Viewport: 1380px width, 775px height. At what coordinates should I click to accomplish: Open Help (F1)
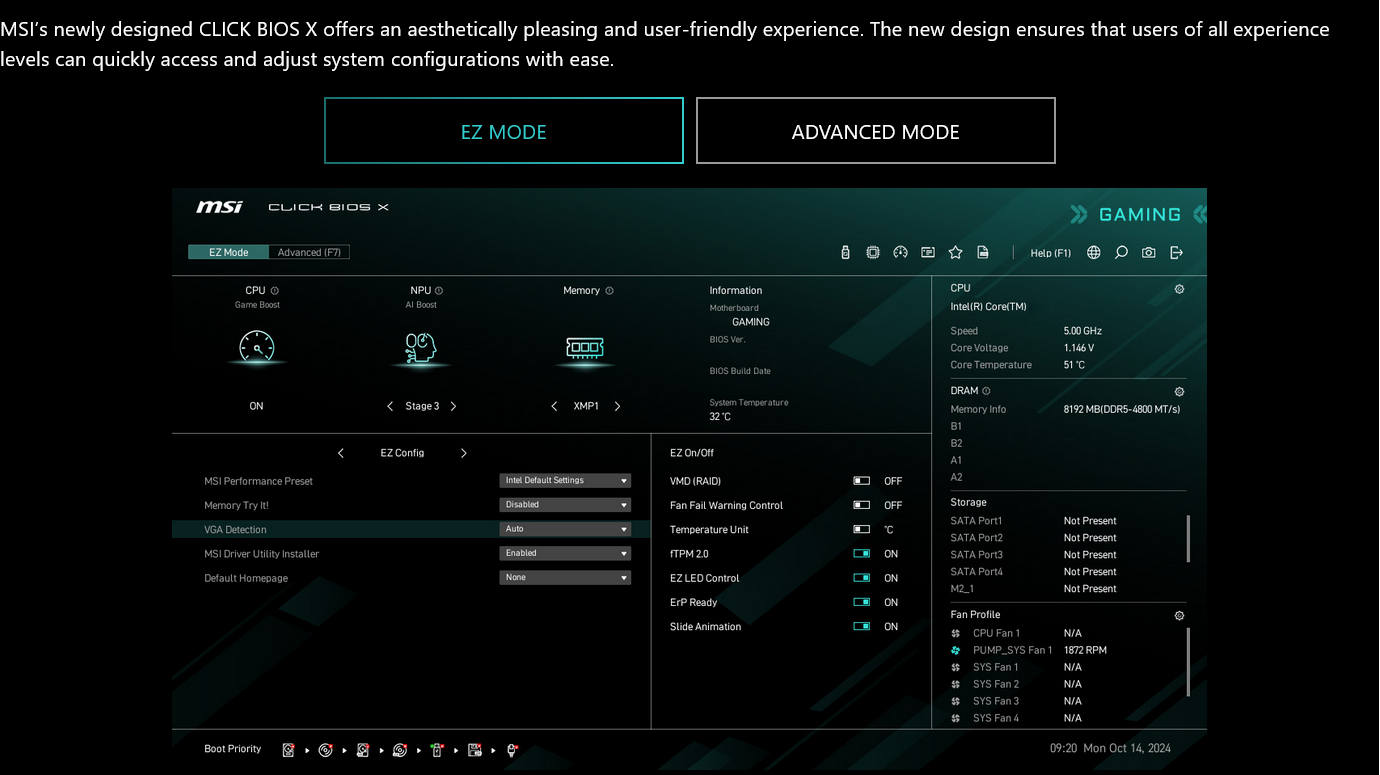[1050, 253]
